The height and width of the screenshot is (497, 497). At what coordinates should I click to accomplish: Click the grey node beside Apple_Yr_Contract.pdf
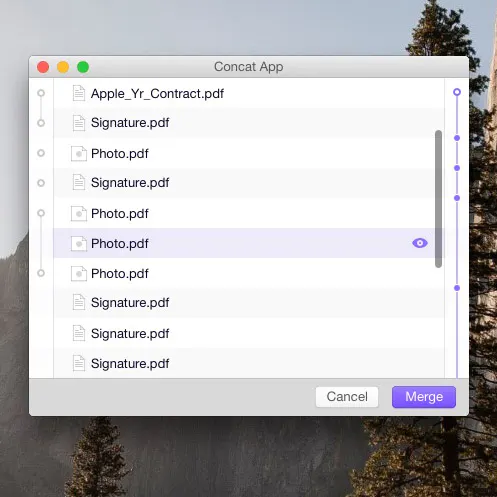tap(41, 93)
